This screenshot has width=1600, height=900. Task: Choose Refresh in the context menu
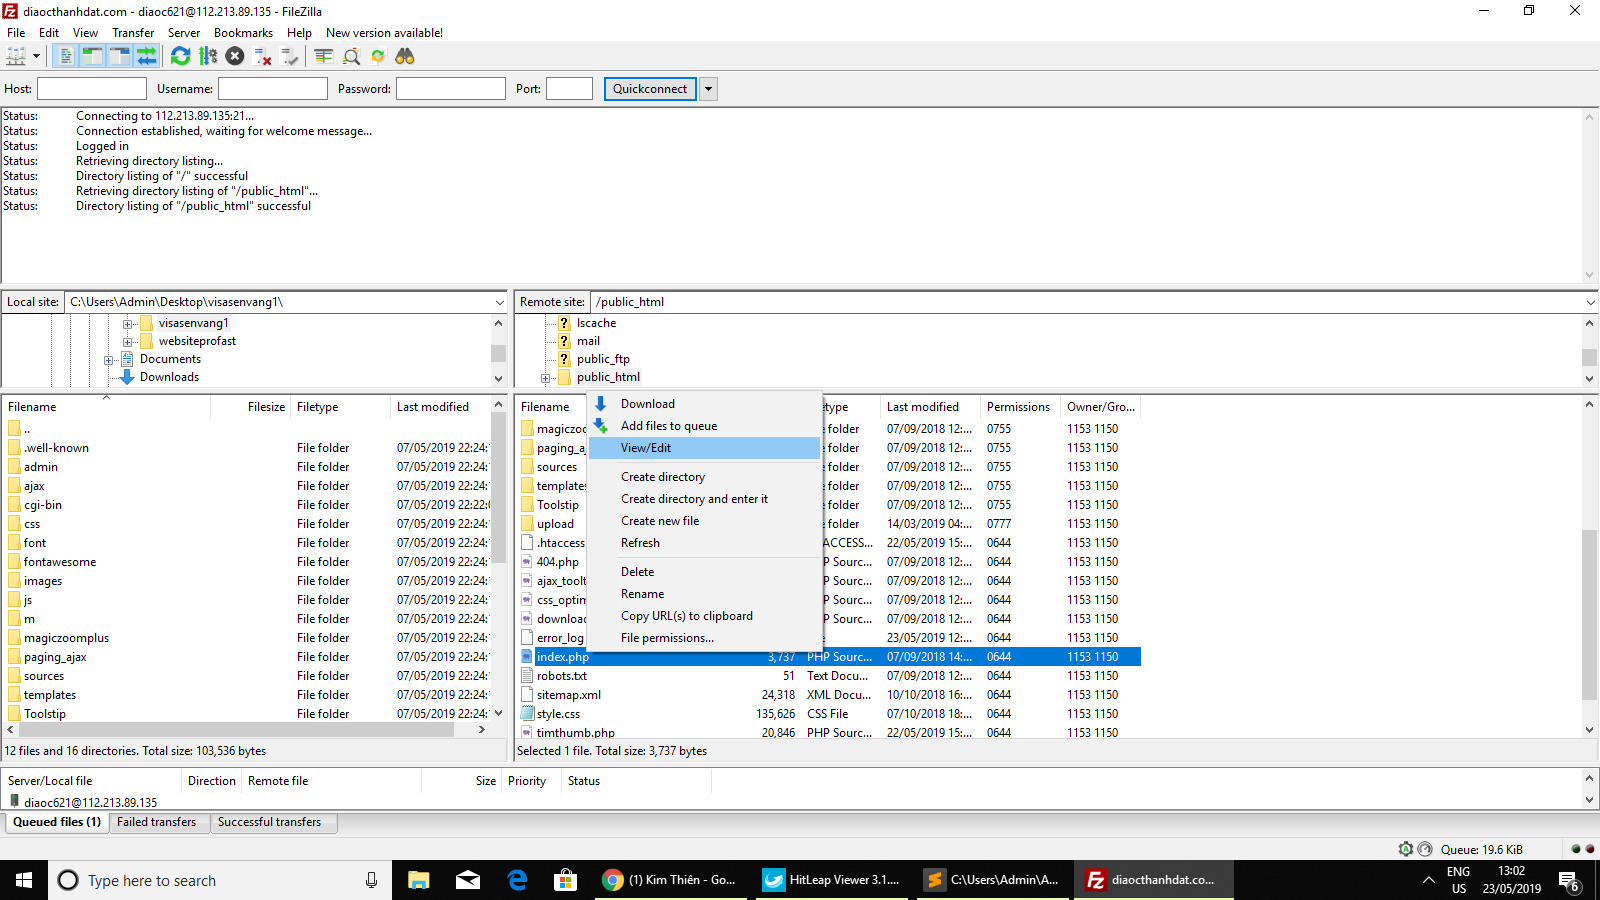[x=704, y=543]
